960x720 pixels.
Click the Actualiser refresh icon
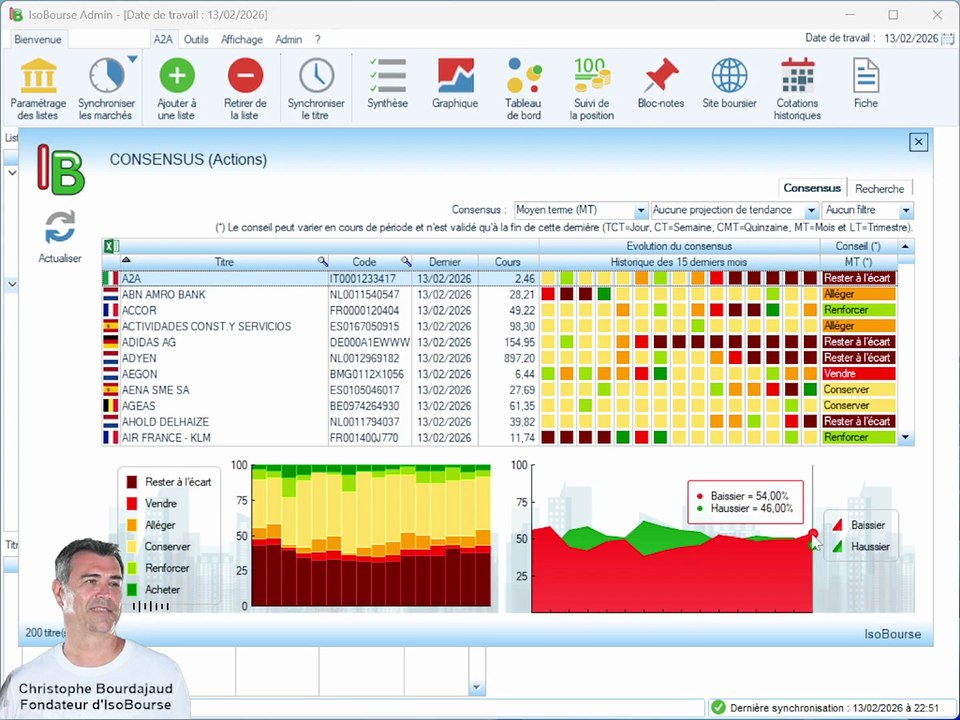pyautogui.click(x=60, y=227)
